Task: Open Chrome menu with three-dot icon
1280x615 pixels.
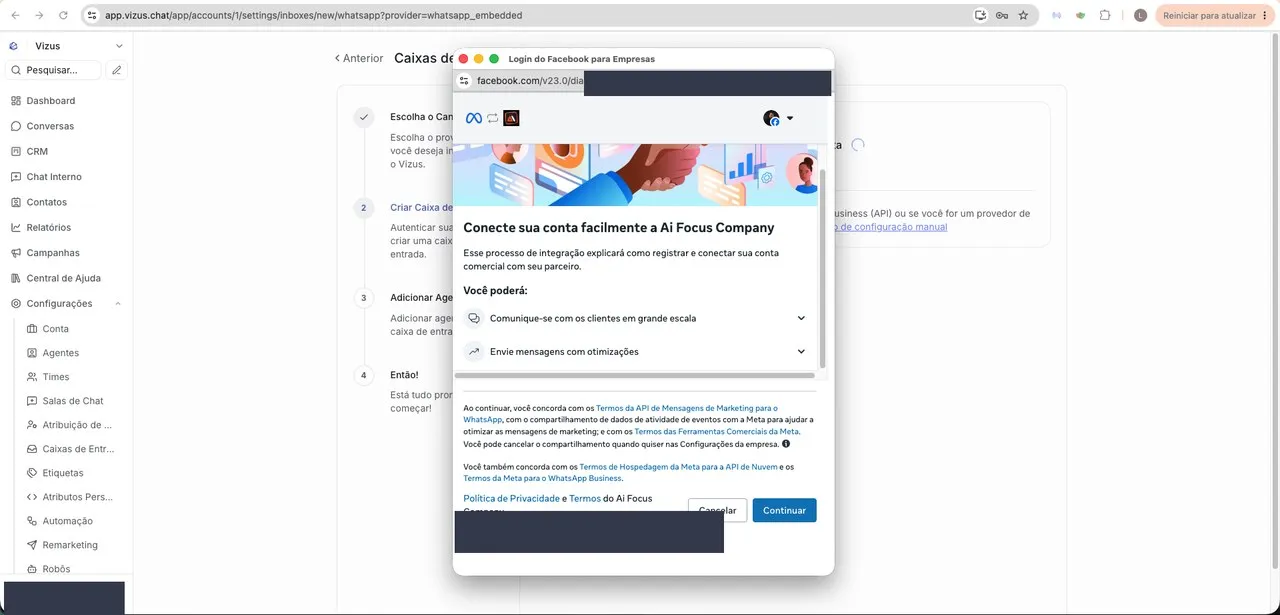Action: tap(1265, 16)
